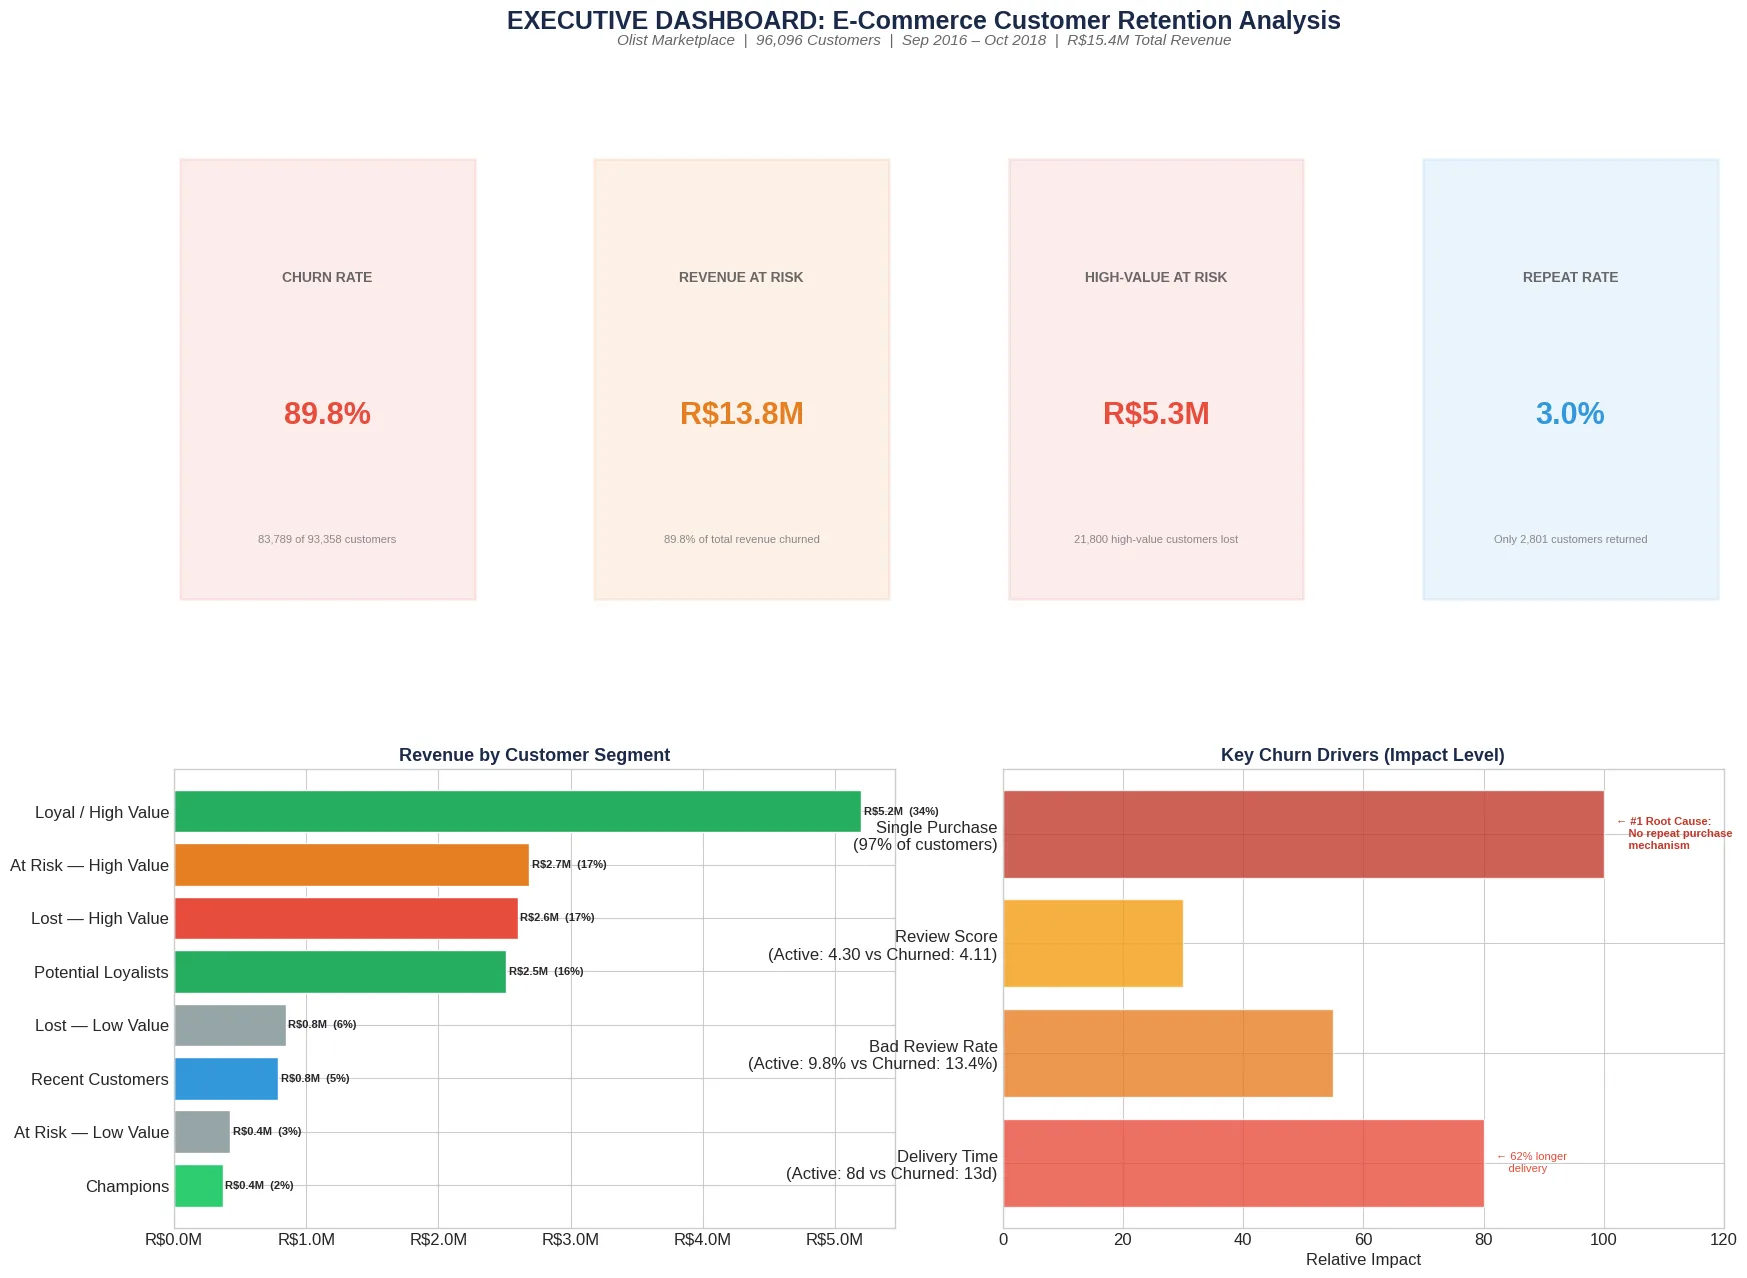Click 'Key Churn Drivers (Impact Level)' chart title
Viewport: 1747px width, 1278px height.
point(1362,755)
